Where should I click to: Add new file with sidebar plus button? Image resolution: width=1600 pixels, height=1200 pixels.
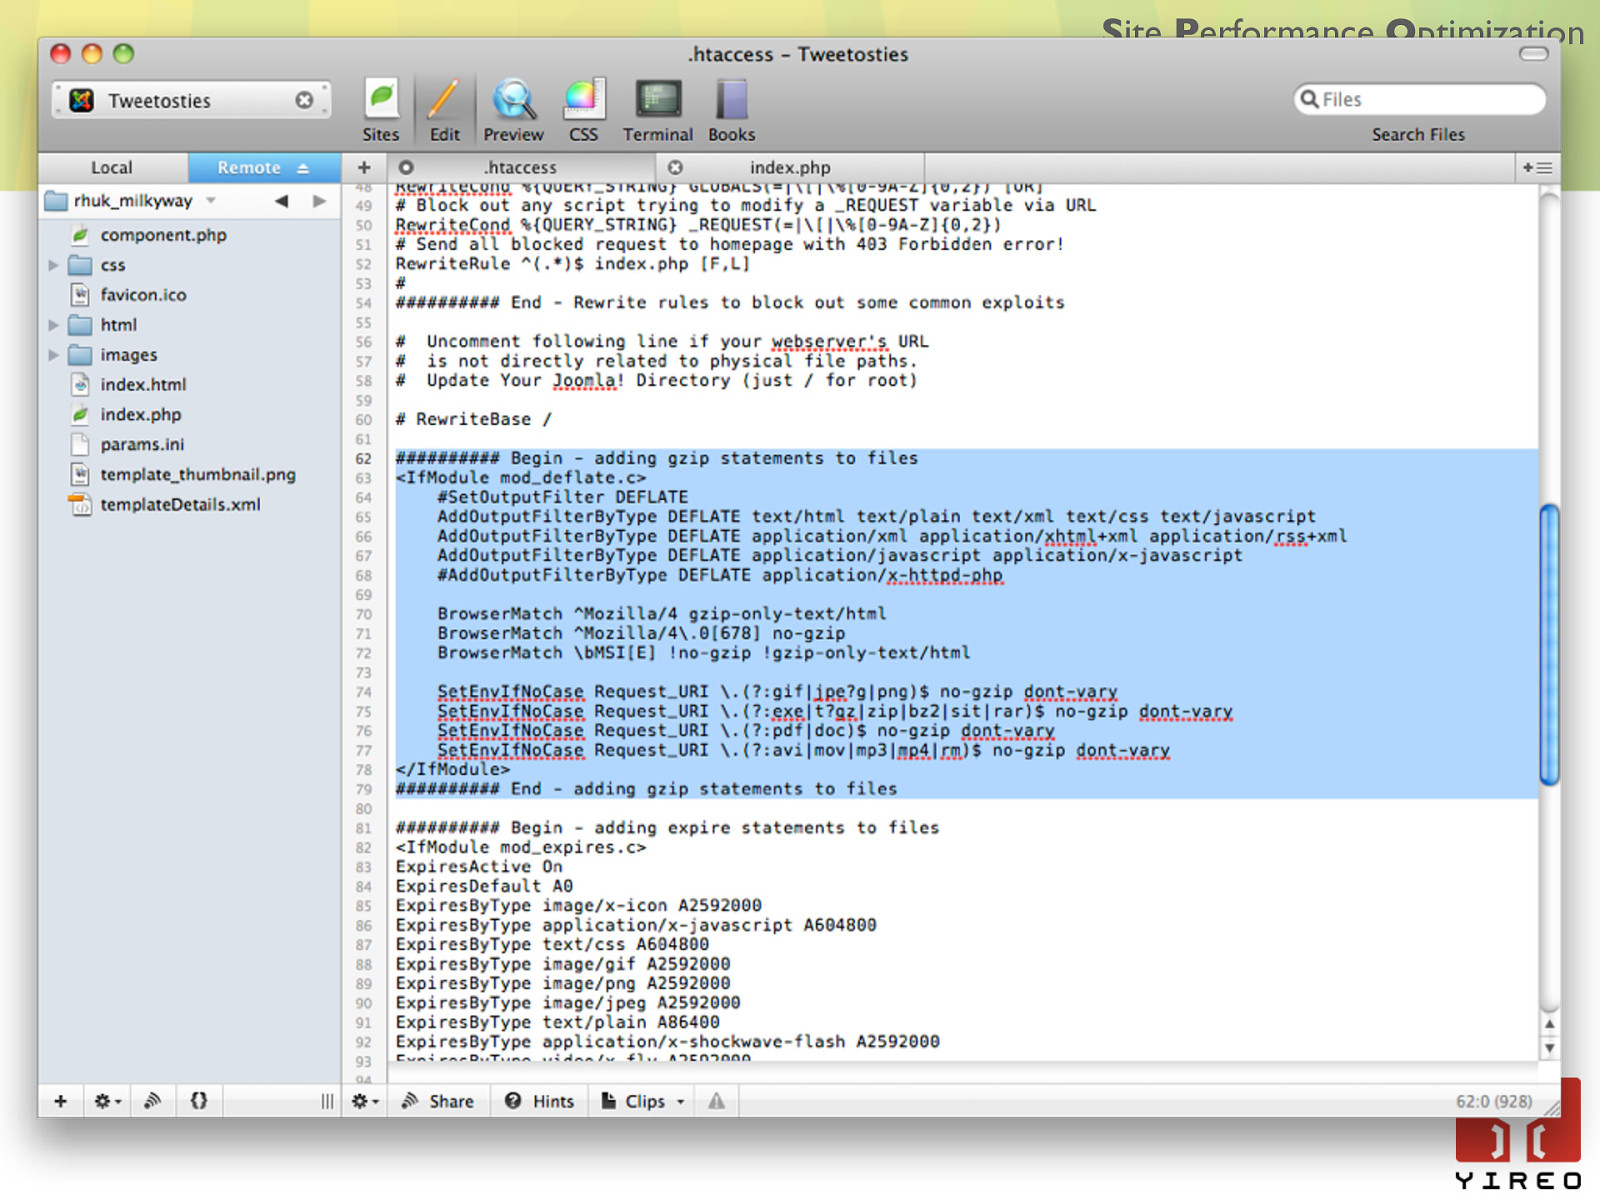pyautogui.click(x=61, y=1101)
